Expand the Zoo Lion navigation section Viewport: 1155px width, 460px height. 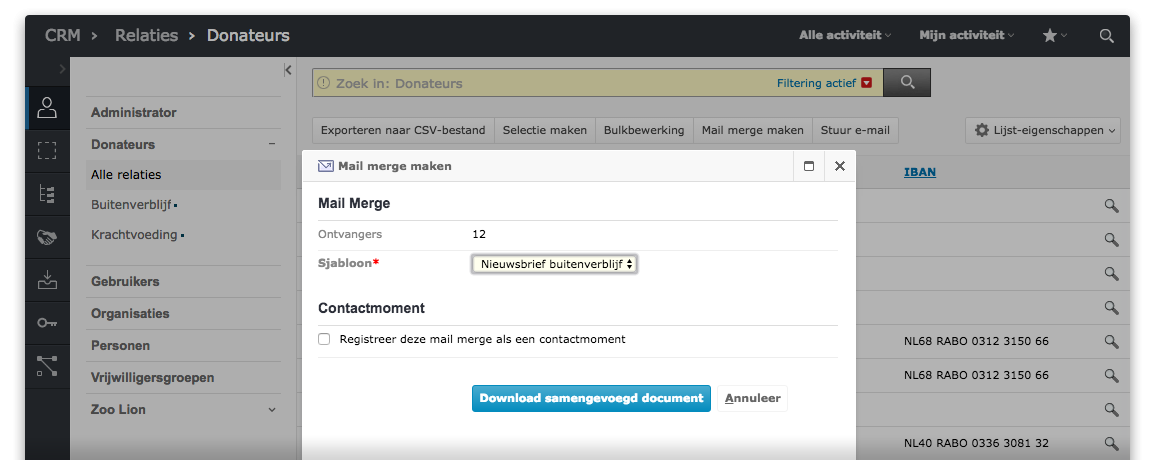pyautogui.click(x=272, y=409)
